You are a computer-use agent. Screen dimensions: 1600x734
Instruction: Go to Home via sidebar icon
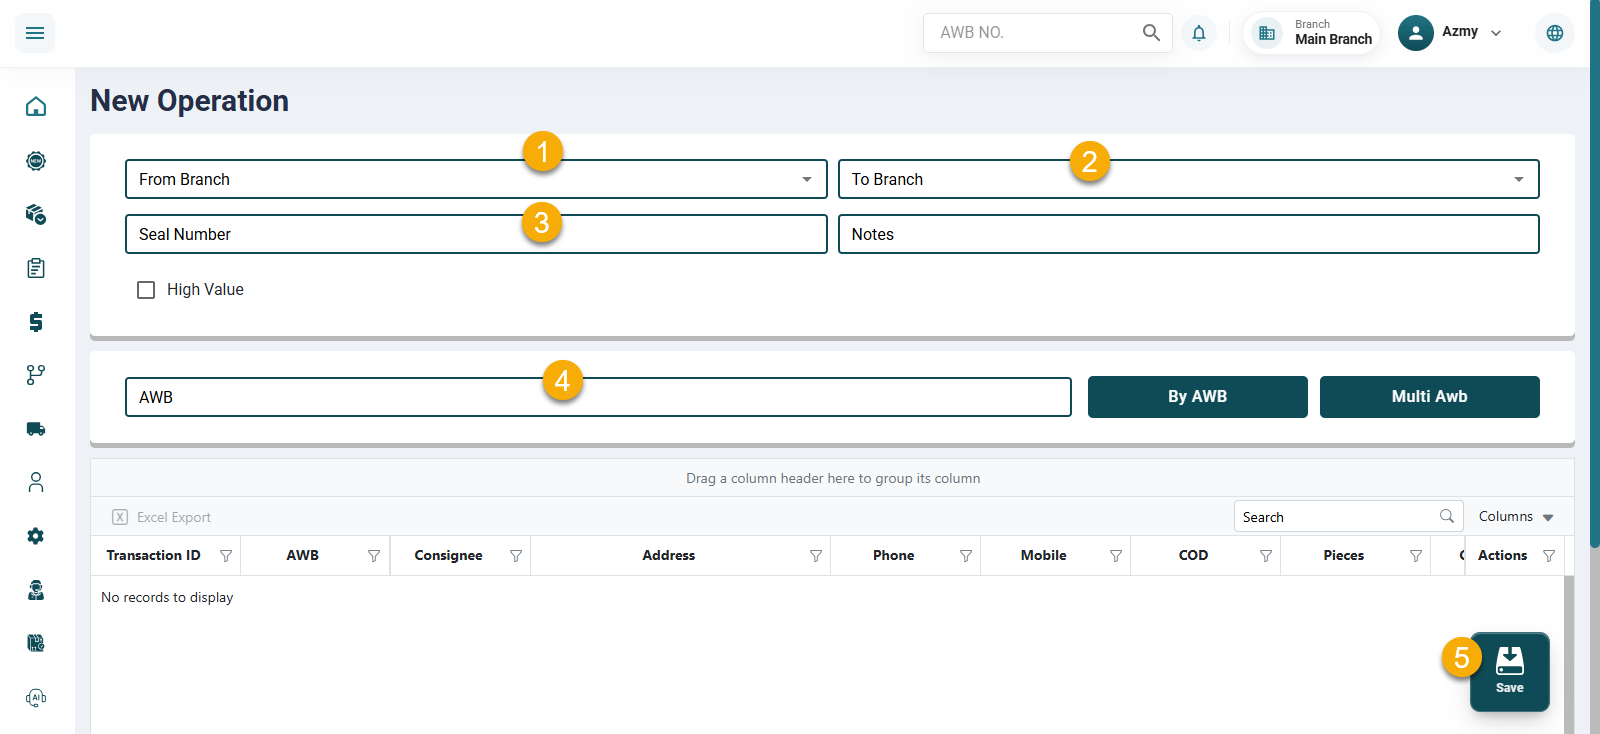36,106
